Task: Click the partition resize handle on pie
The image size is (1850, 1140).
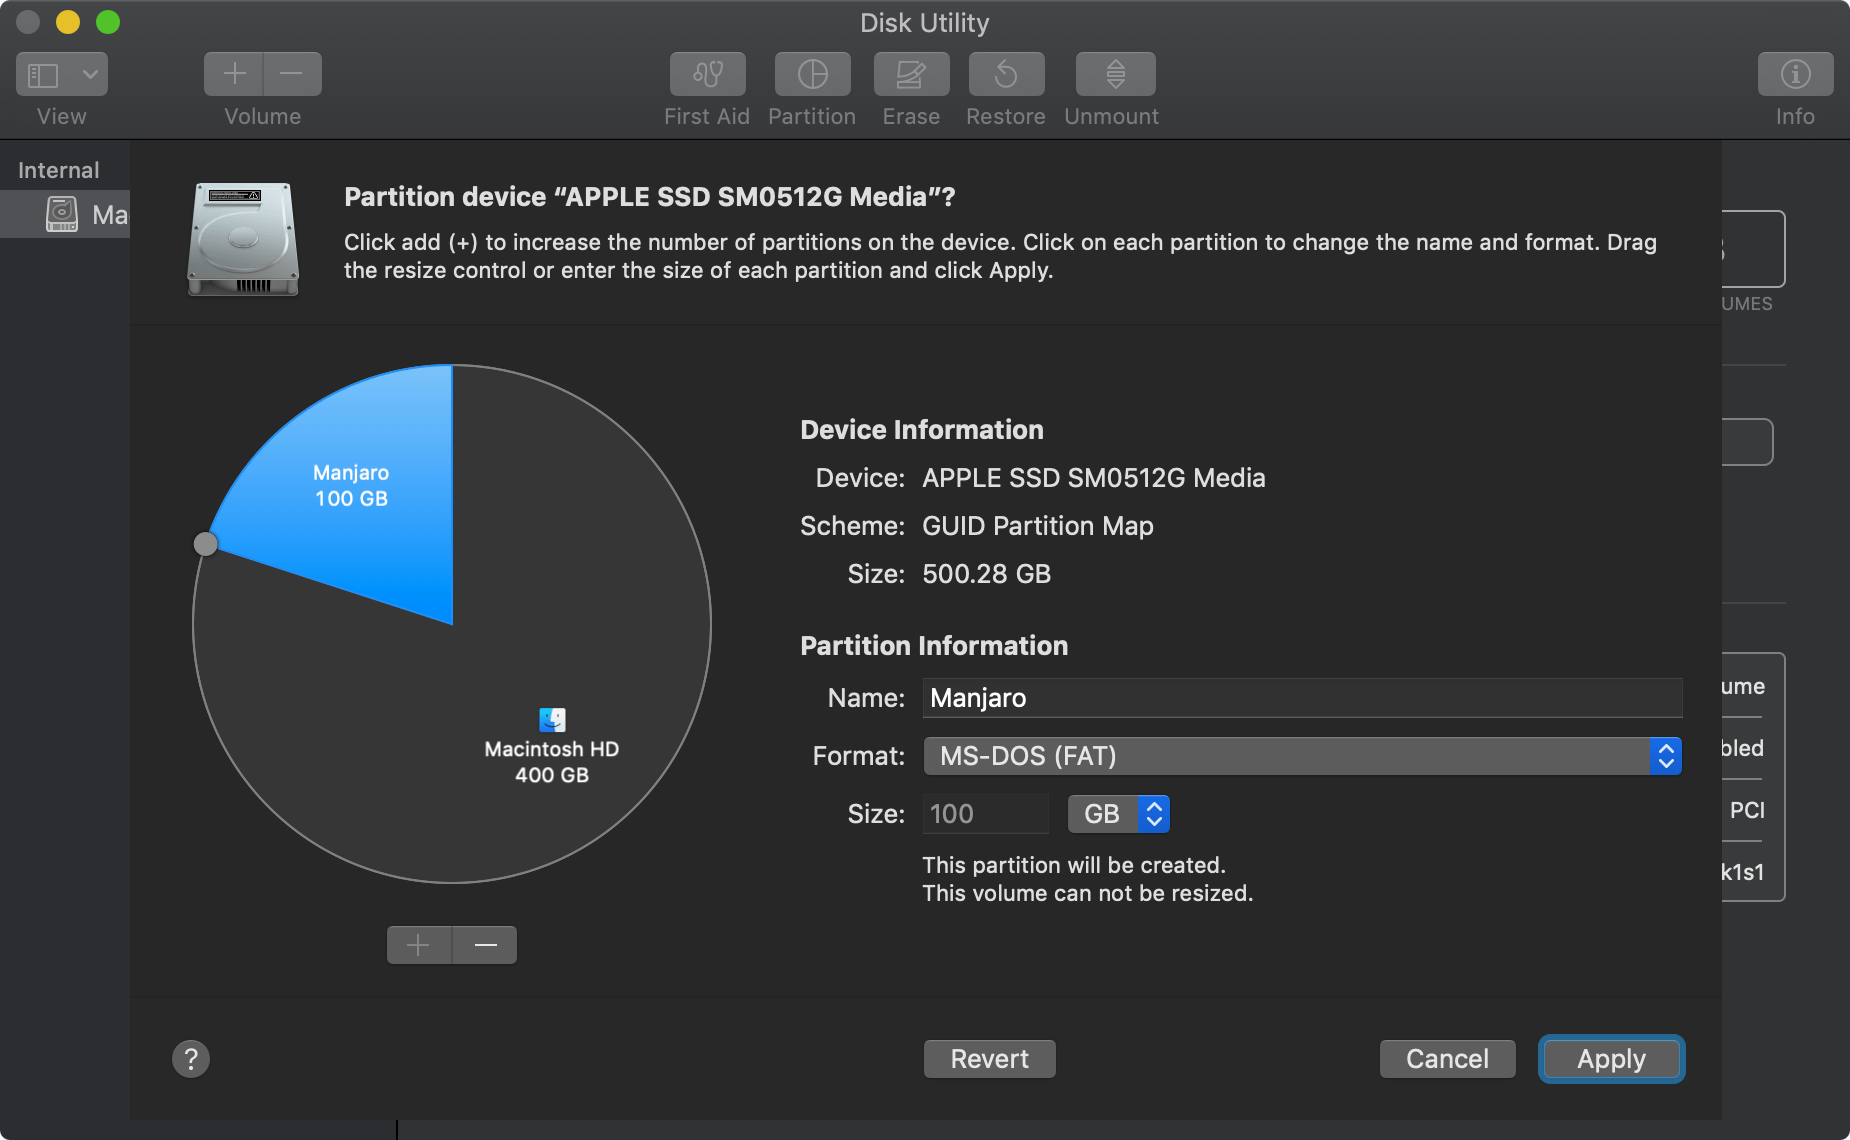Action: click(x=205, y=544)
